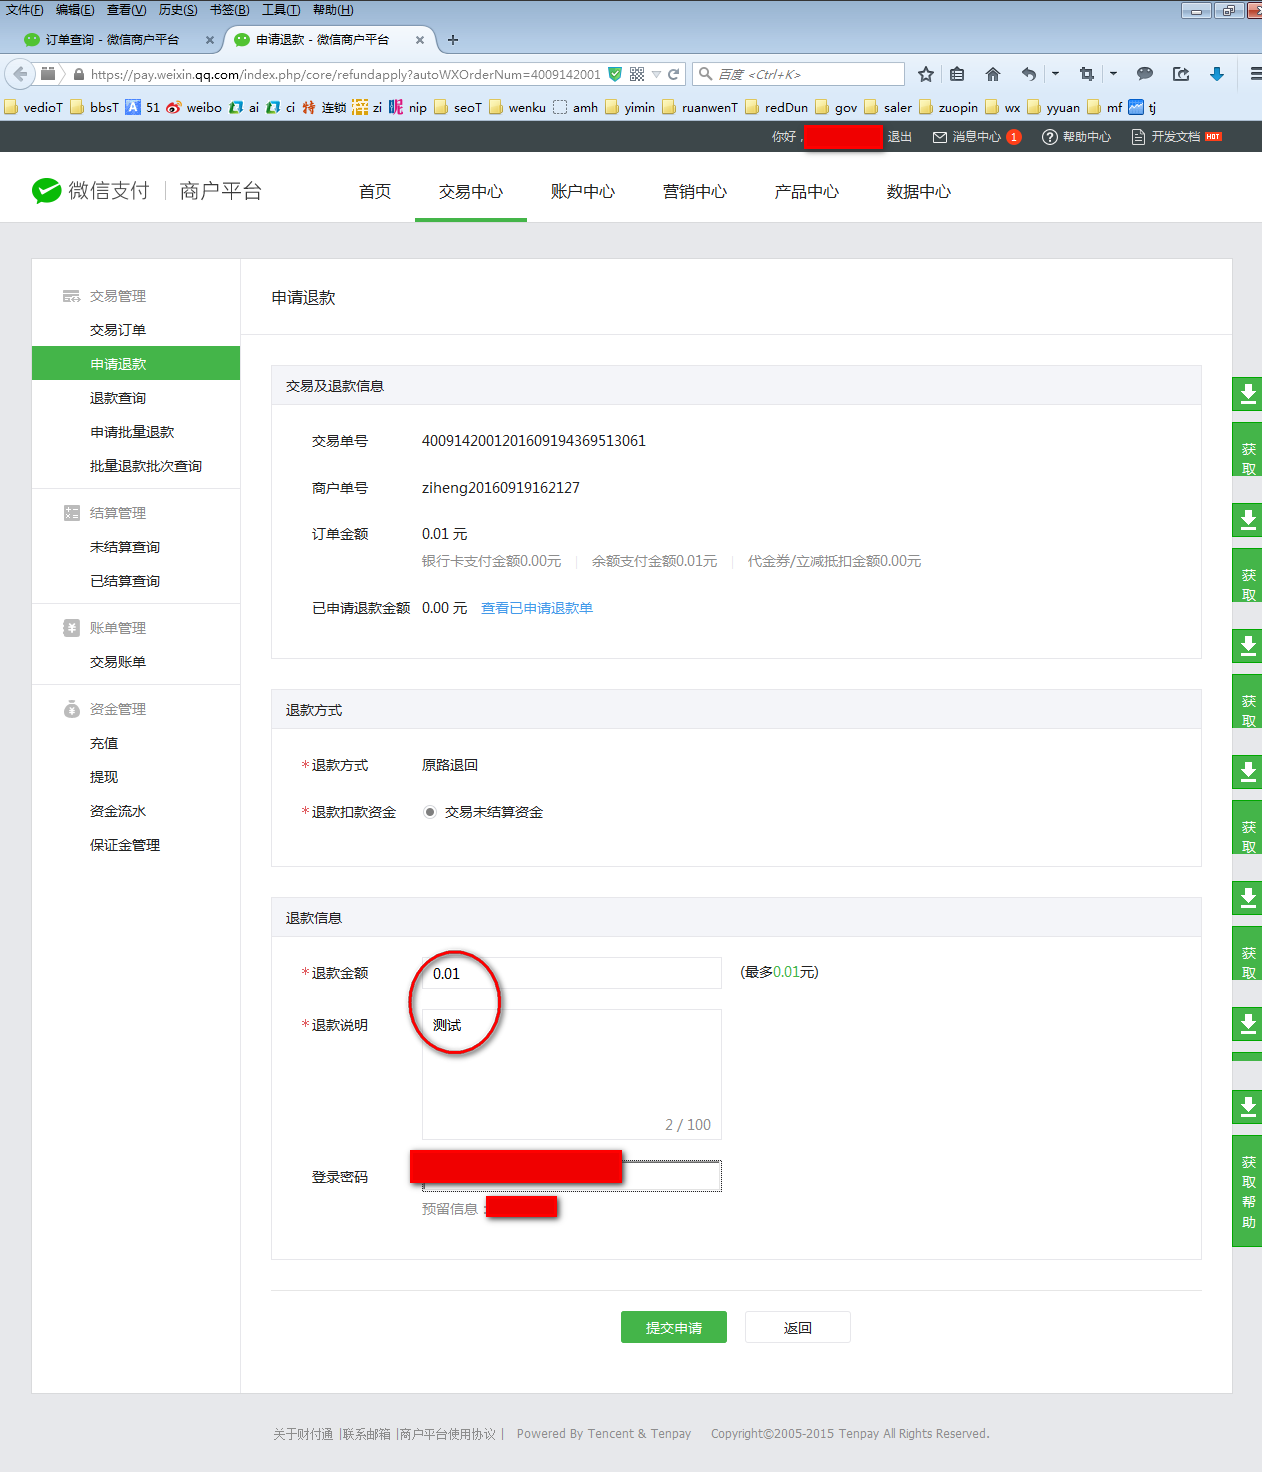Image resolution: width=1262 pixels, height=1472 pixels.
Task: Click the 退款说明 description text area
Action: (x=572, y=1074)
